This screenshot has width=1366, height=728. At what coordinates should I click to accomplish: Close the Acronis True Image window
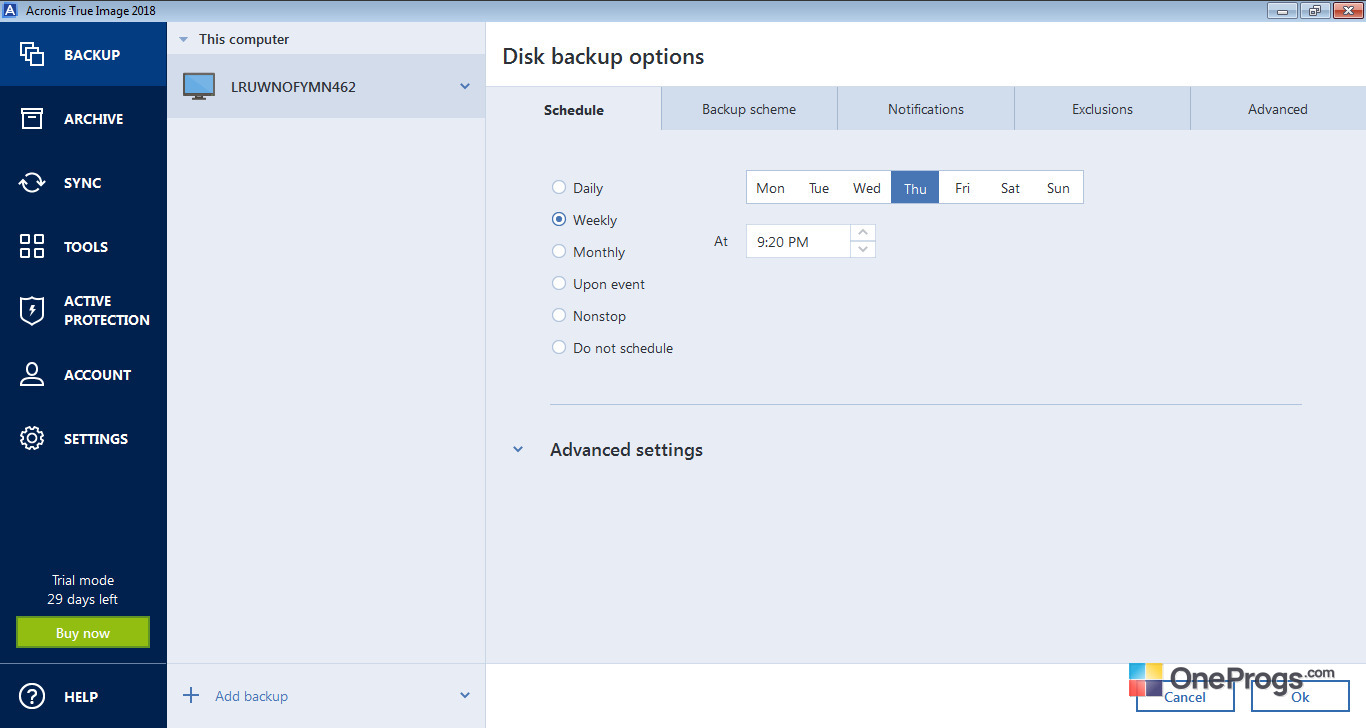coord(1346,10)
